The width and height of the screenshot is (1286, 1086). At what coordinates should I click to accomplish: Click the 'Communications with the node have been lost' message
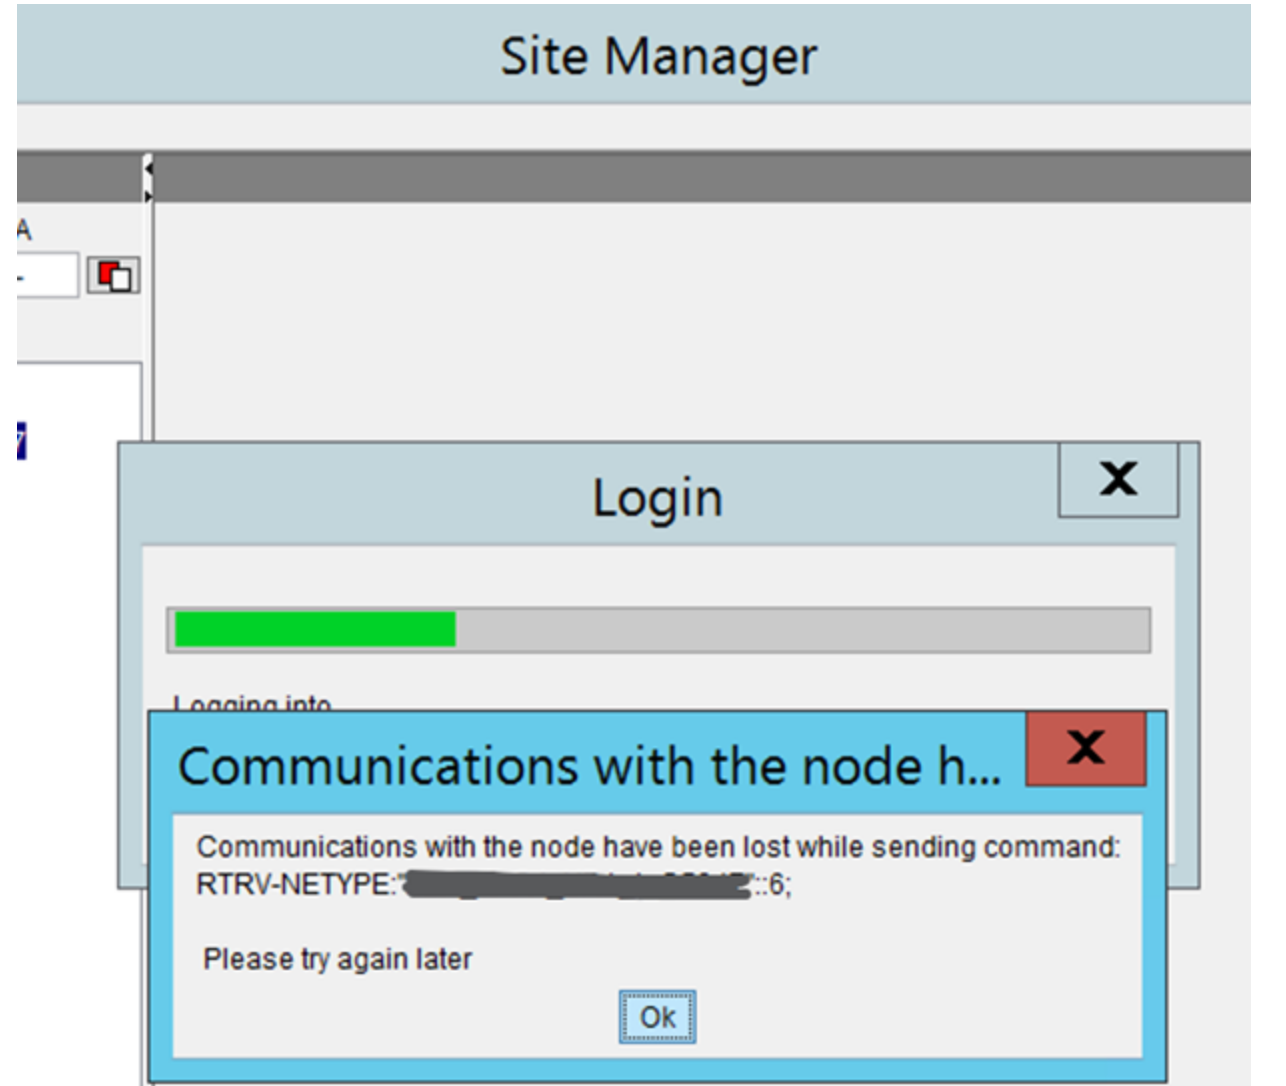tap(658, 847)
